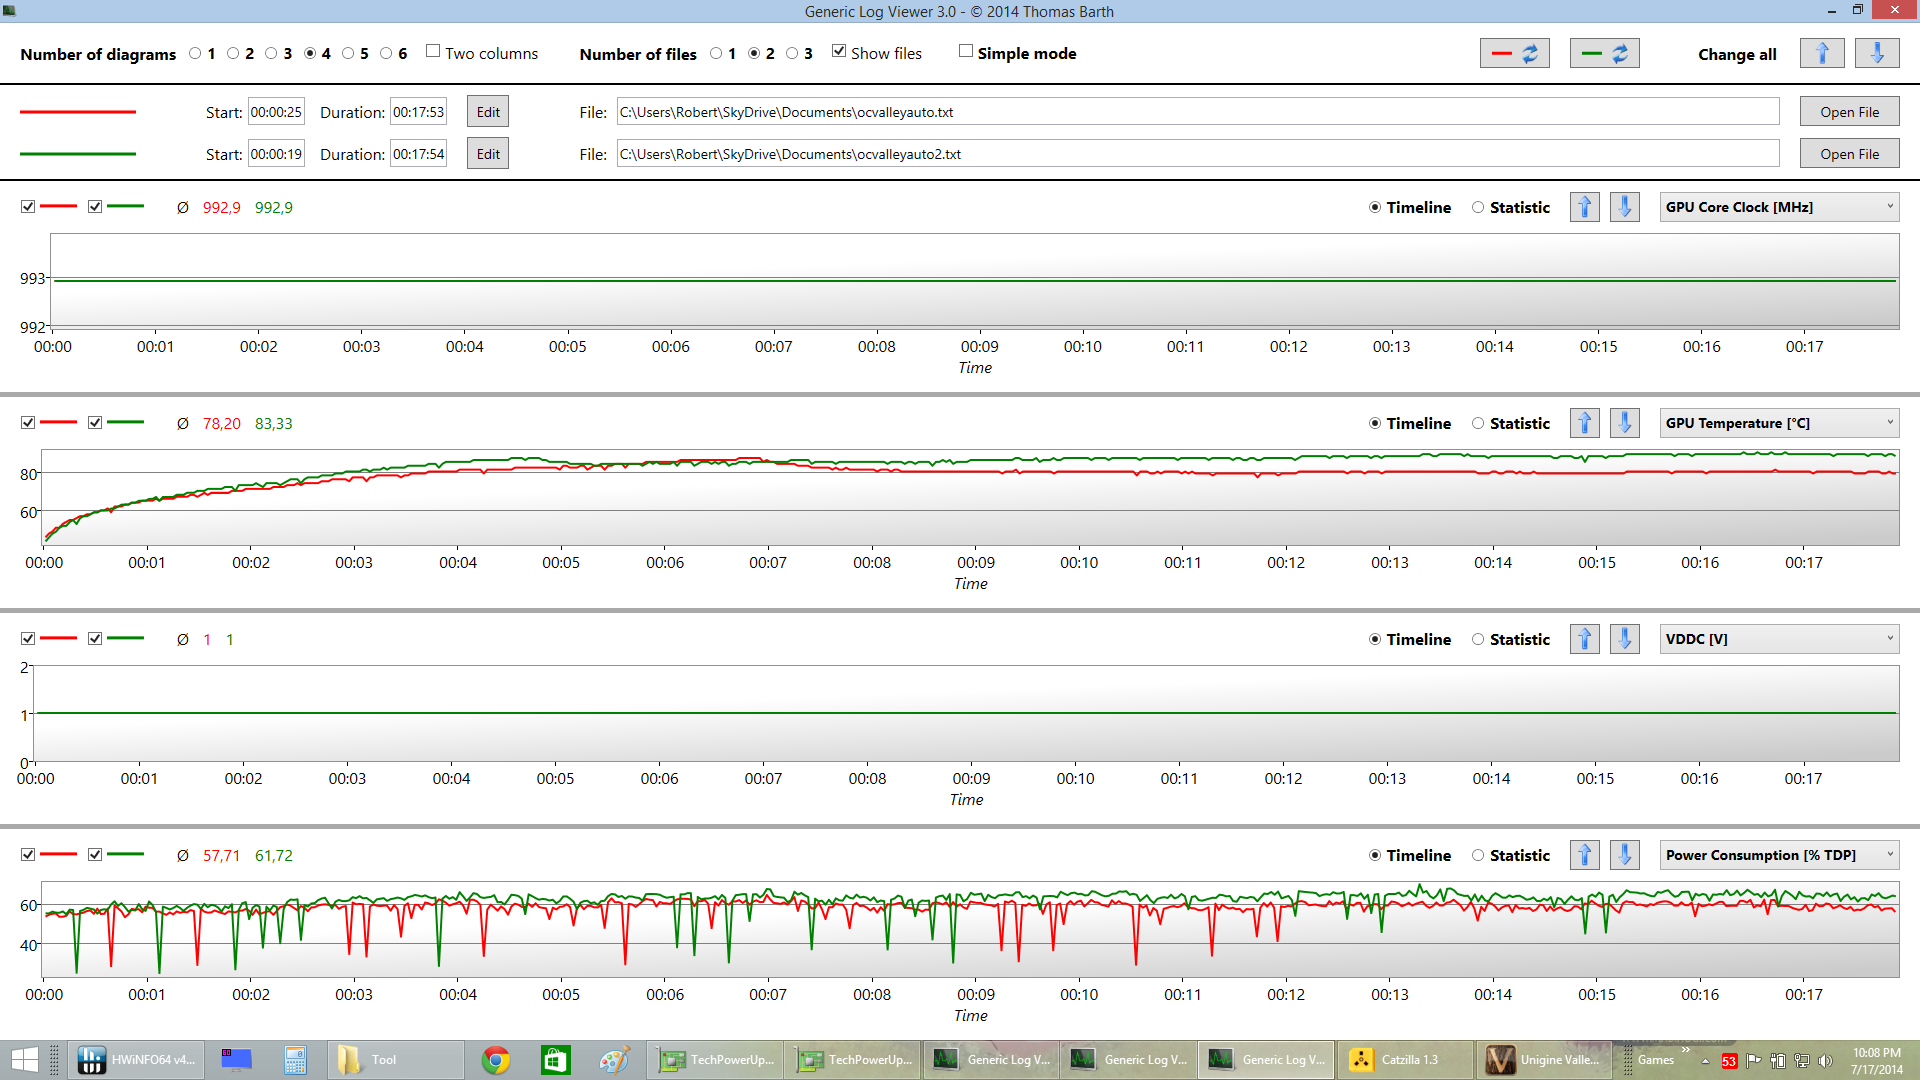Move GPU Temperature diagram down

(1625, 423)
